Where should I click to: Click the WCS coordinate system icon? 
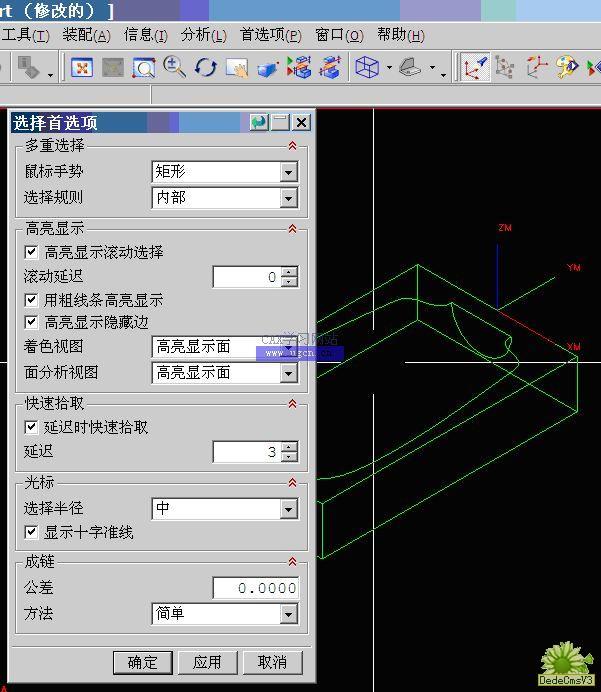click(x=474, y=68)
